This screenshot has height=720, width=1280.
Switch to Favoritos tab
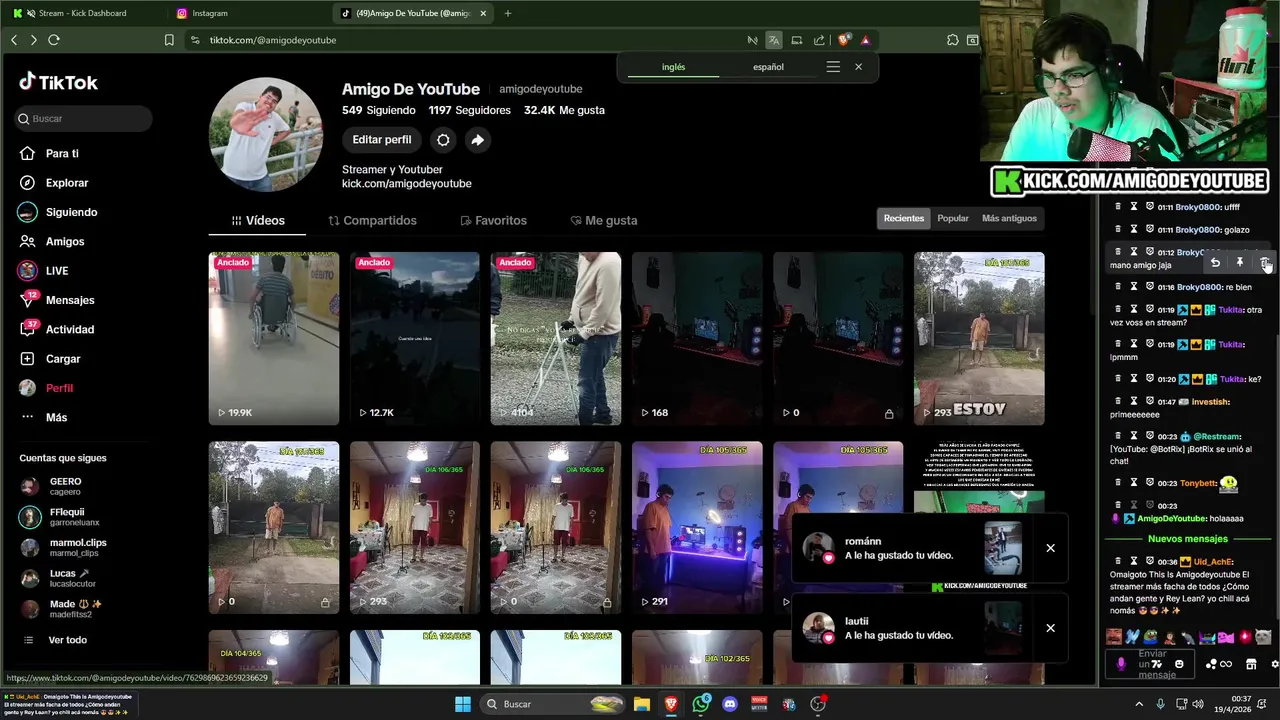coord(493,220)
